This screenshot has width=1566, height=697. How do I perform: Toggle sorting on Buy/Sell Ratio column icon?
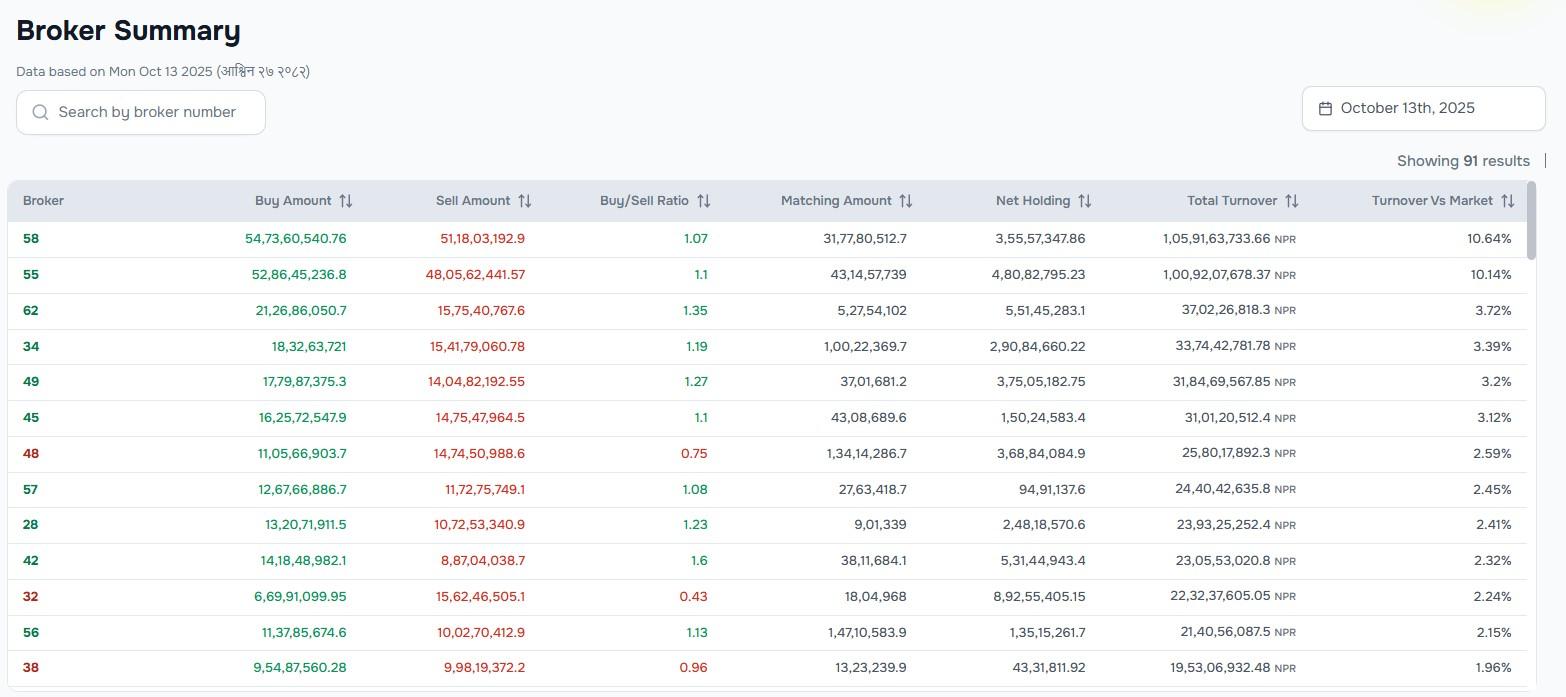[x=704, y=201]
